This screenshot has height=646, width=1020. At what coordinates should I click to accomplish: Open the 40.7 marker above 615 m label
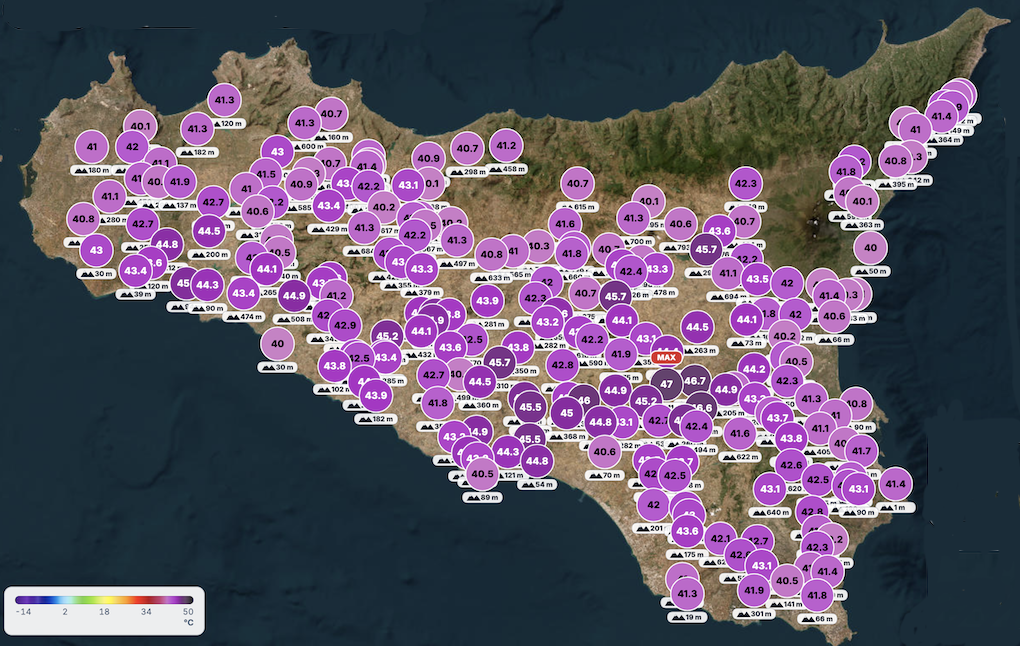(x=577, y=183)
